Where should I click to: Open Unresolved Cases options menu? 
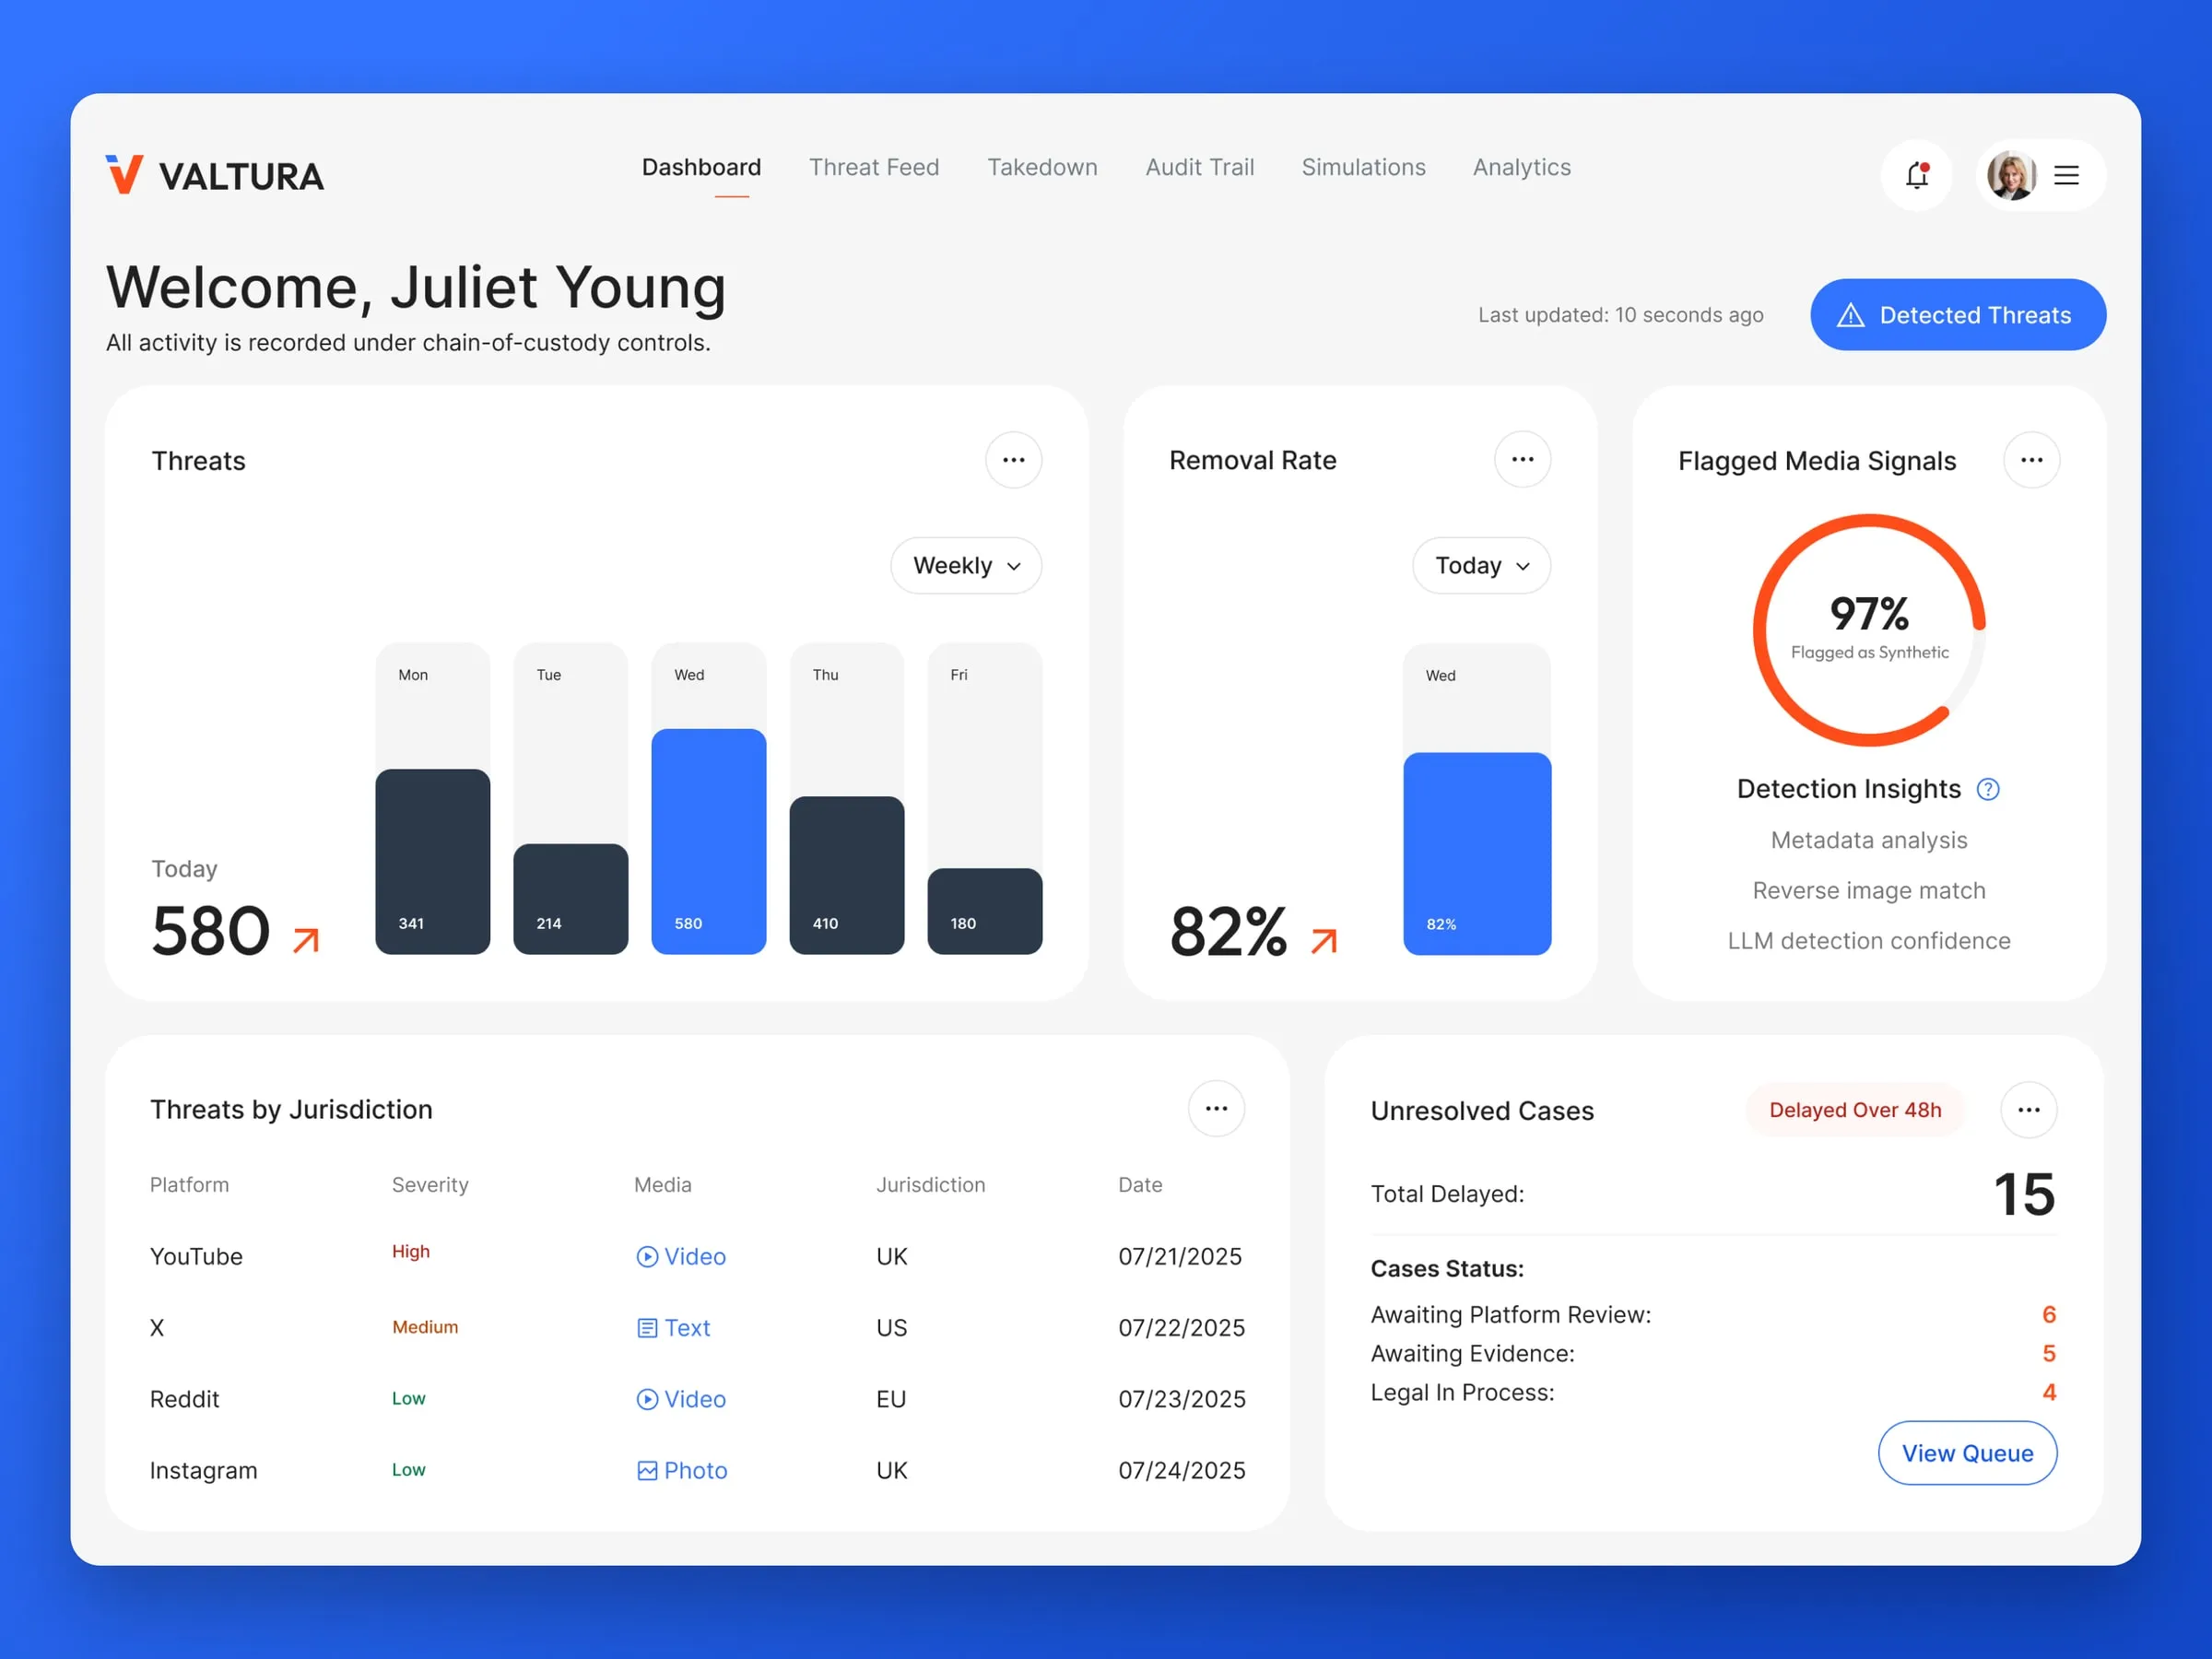point(2028,1109)
